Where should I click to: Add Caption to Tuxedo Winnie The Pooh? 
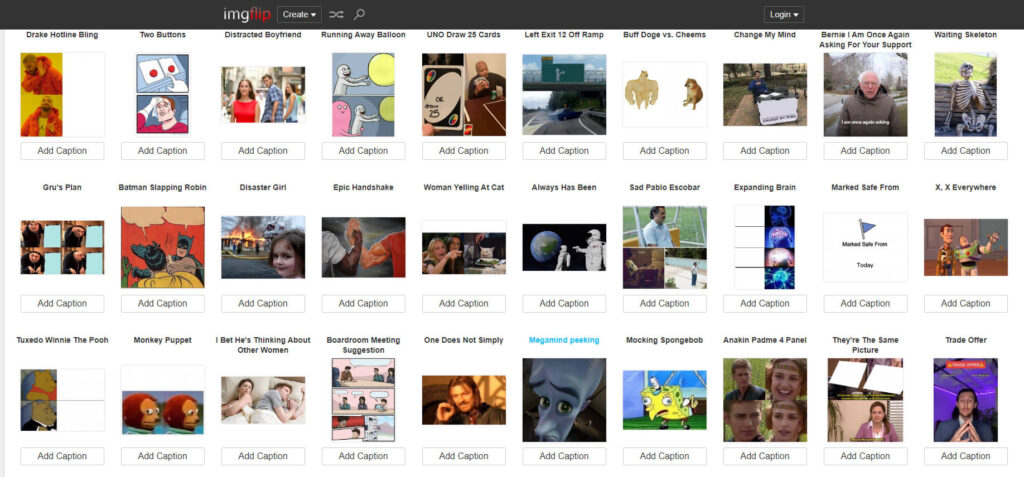pos(62,456)
